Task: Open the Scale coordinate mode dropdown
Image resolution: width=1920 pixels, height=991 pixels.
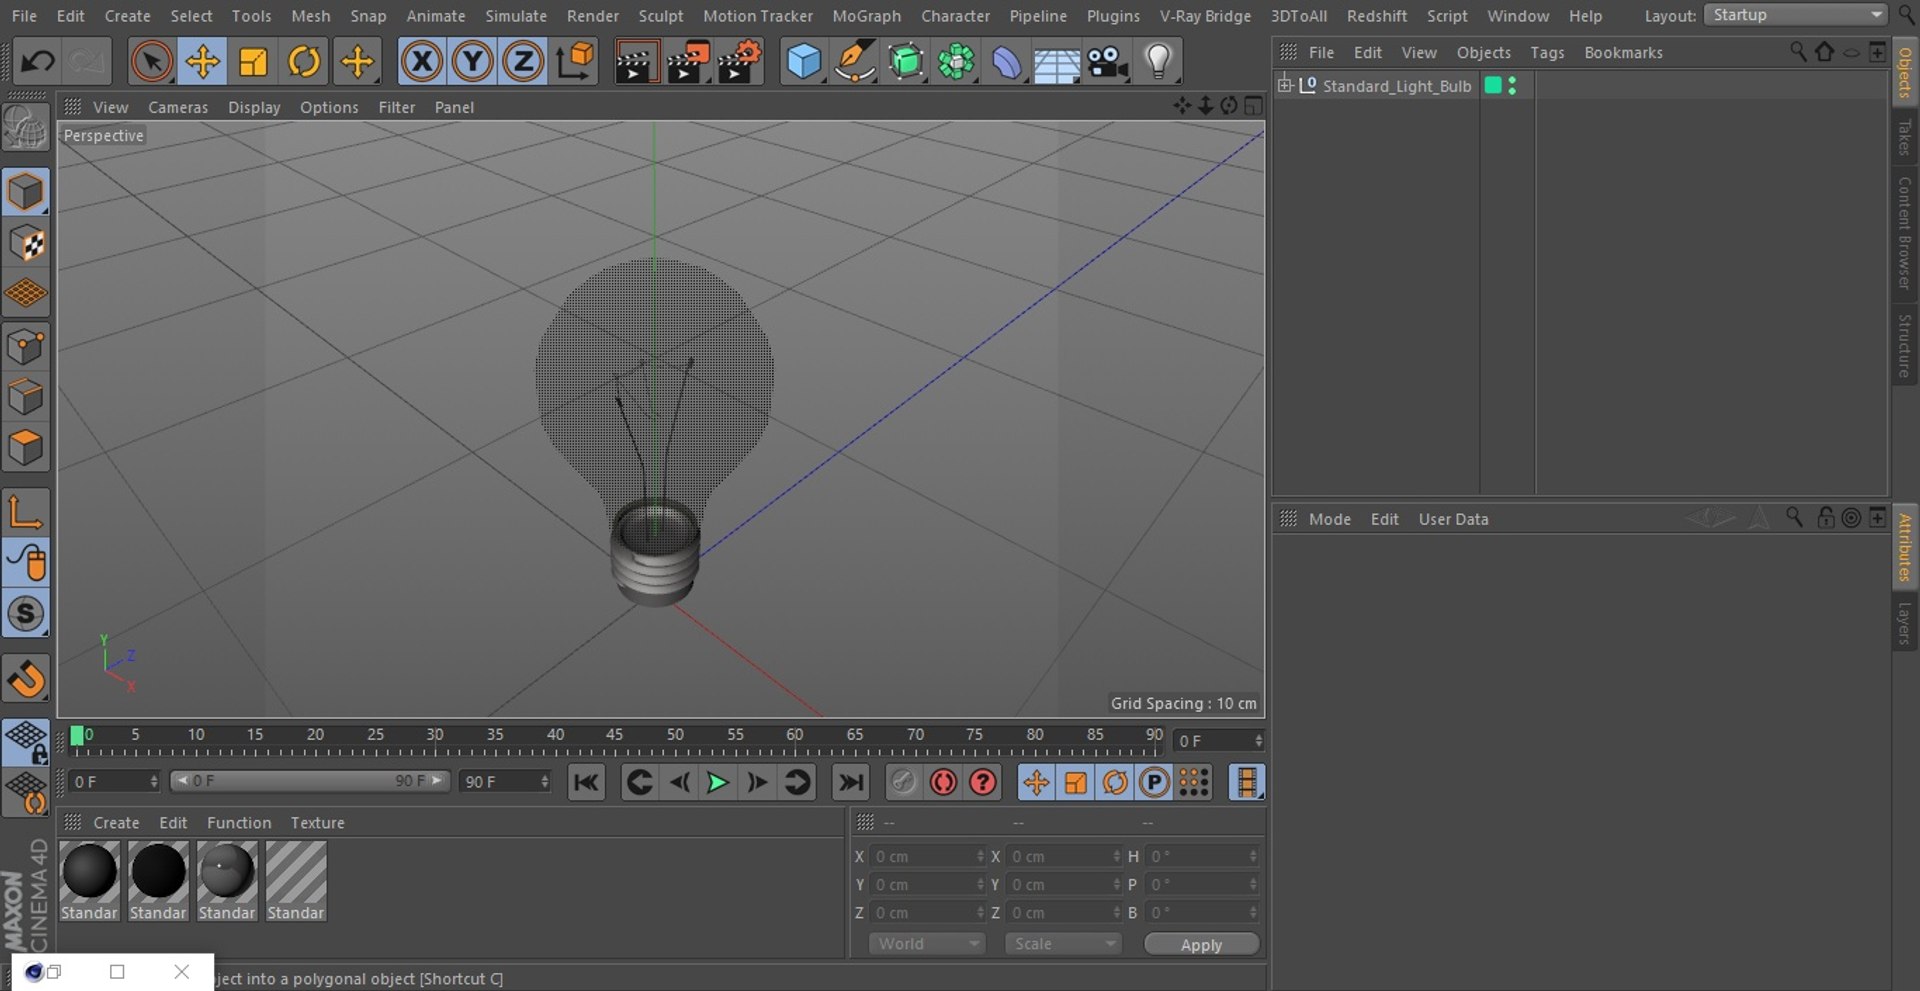Action: pos(1063,944)
